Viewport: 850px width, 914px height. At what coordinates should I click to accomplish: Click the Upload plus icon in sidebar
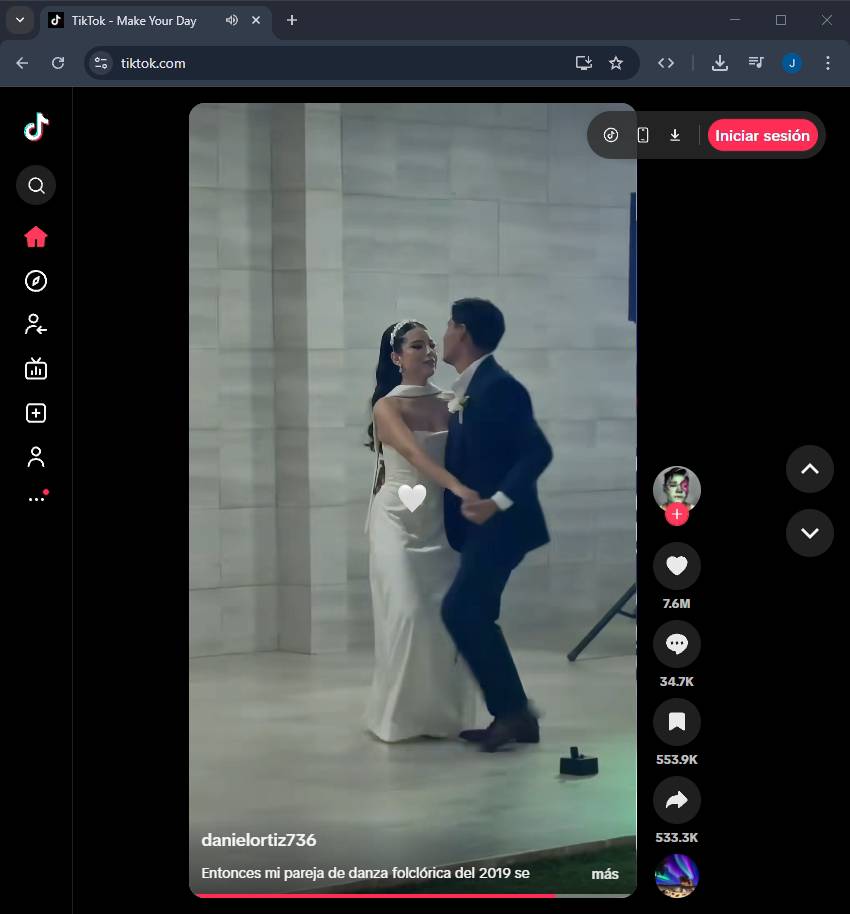(x=36, y=413)
